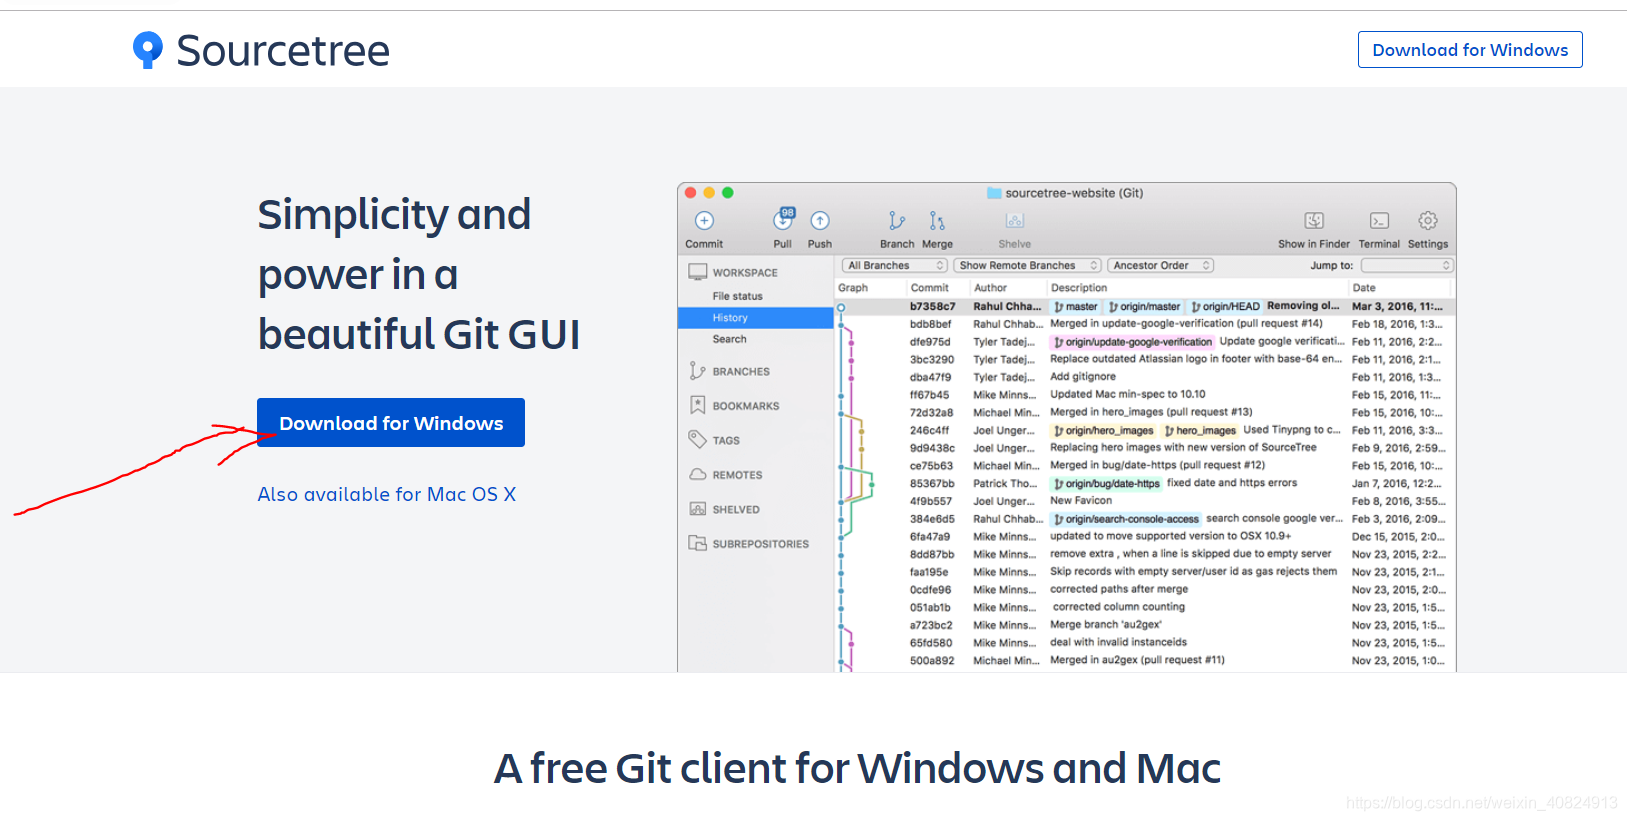Click the Commit column header
Viewport: 1627px width, 821px height.
coord(929,288)
